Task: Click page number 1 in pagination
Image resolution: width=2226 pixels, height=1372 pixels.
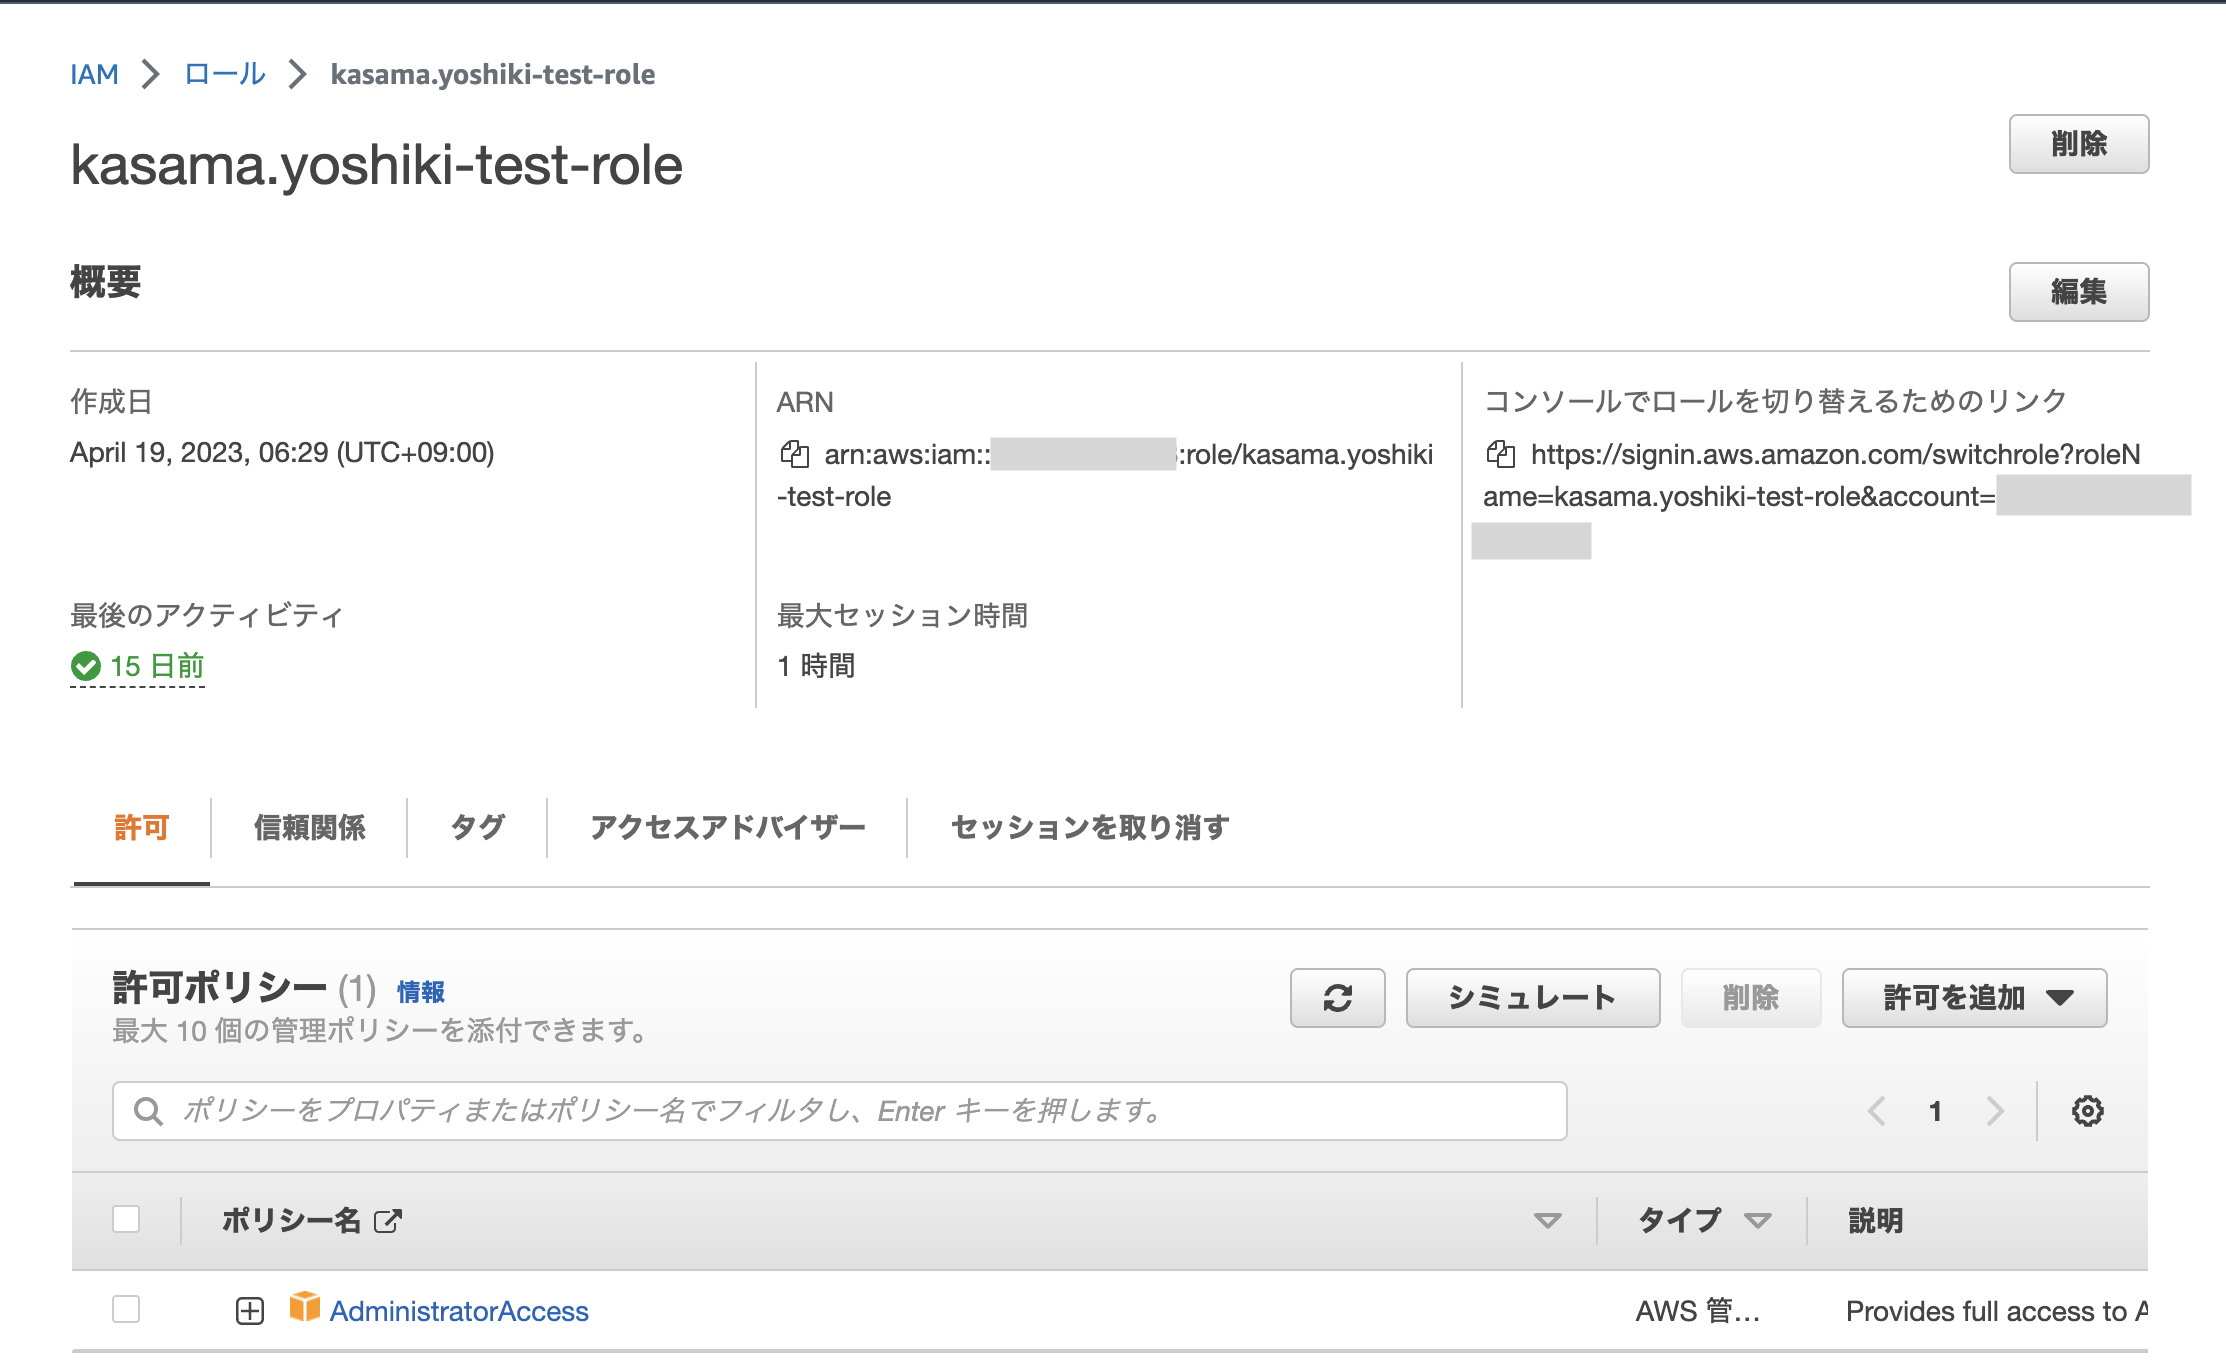Action: click(1936, 1111)
